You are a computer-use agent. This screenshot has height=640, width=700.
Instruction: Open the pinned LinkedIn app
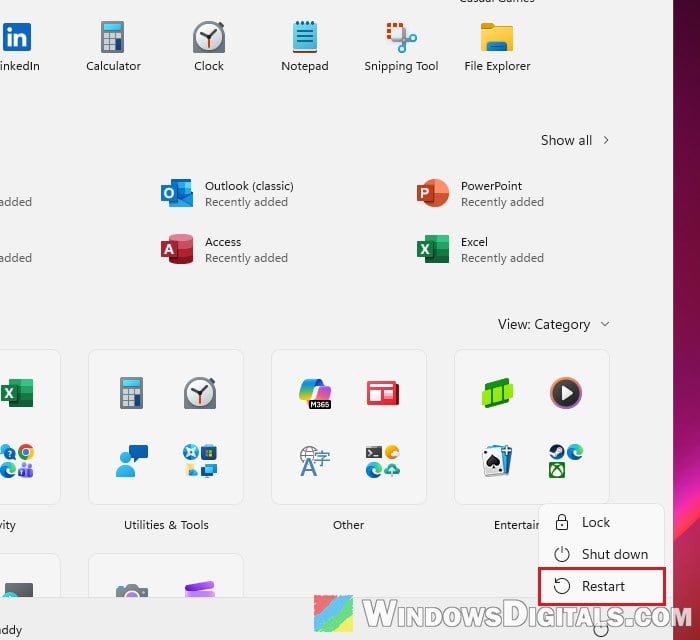18,46
